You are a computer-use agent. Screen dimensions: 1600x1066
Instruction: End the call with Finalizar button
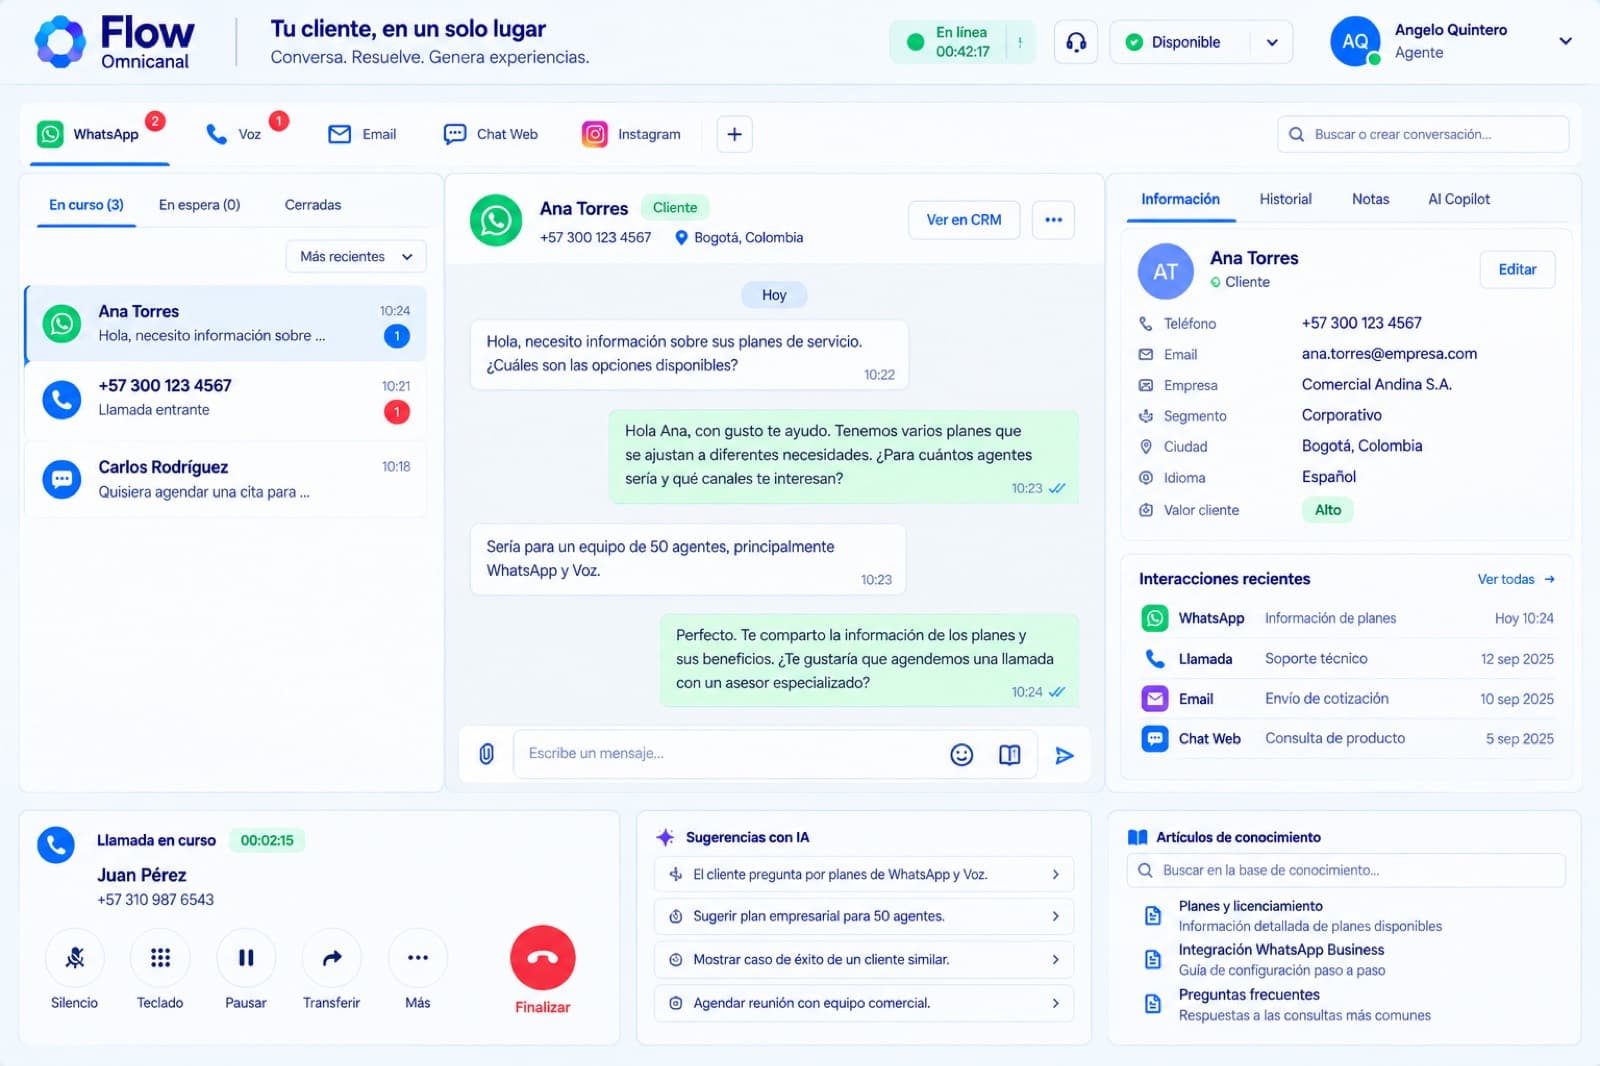tap(543, 958)
